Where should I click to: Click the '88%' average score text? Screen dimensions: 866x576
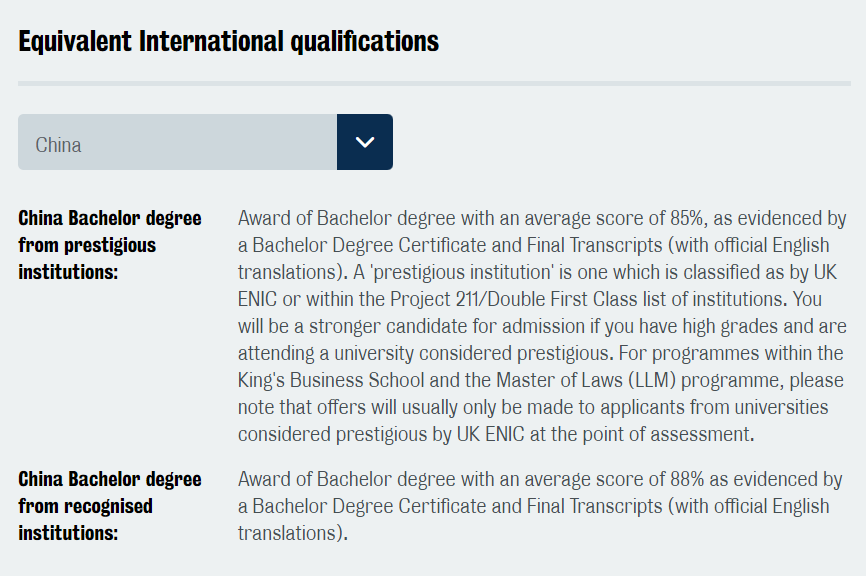click(x=687, y=479)
